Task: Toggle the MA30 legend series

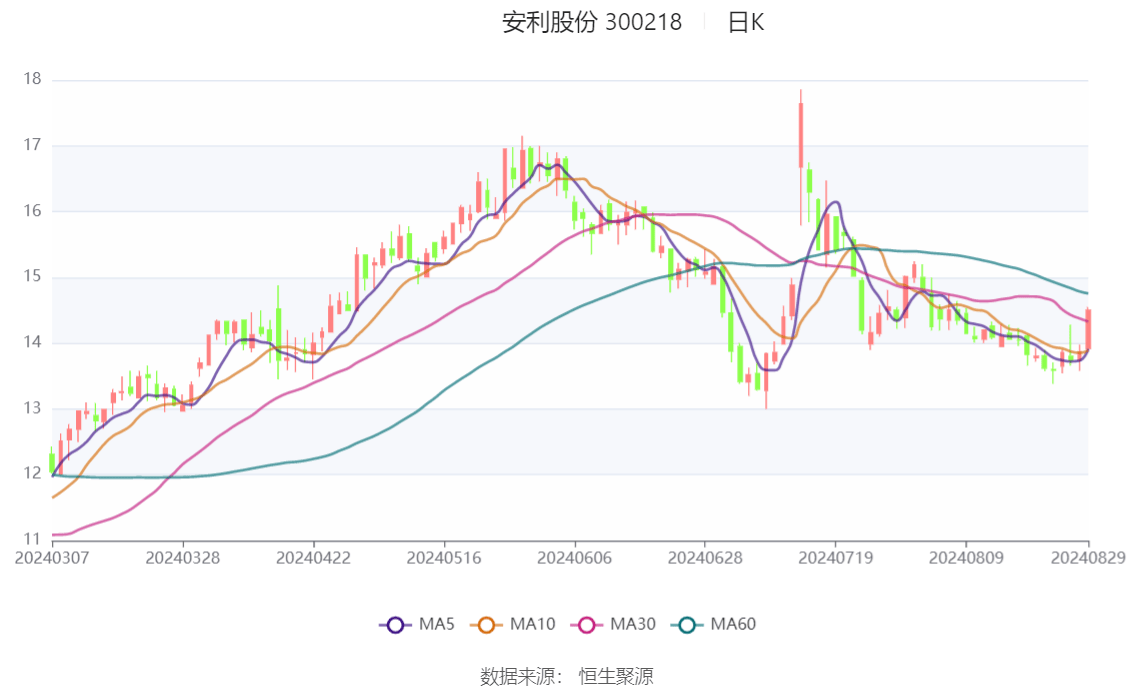Action: pos(613,625)
